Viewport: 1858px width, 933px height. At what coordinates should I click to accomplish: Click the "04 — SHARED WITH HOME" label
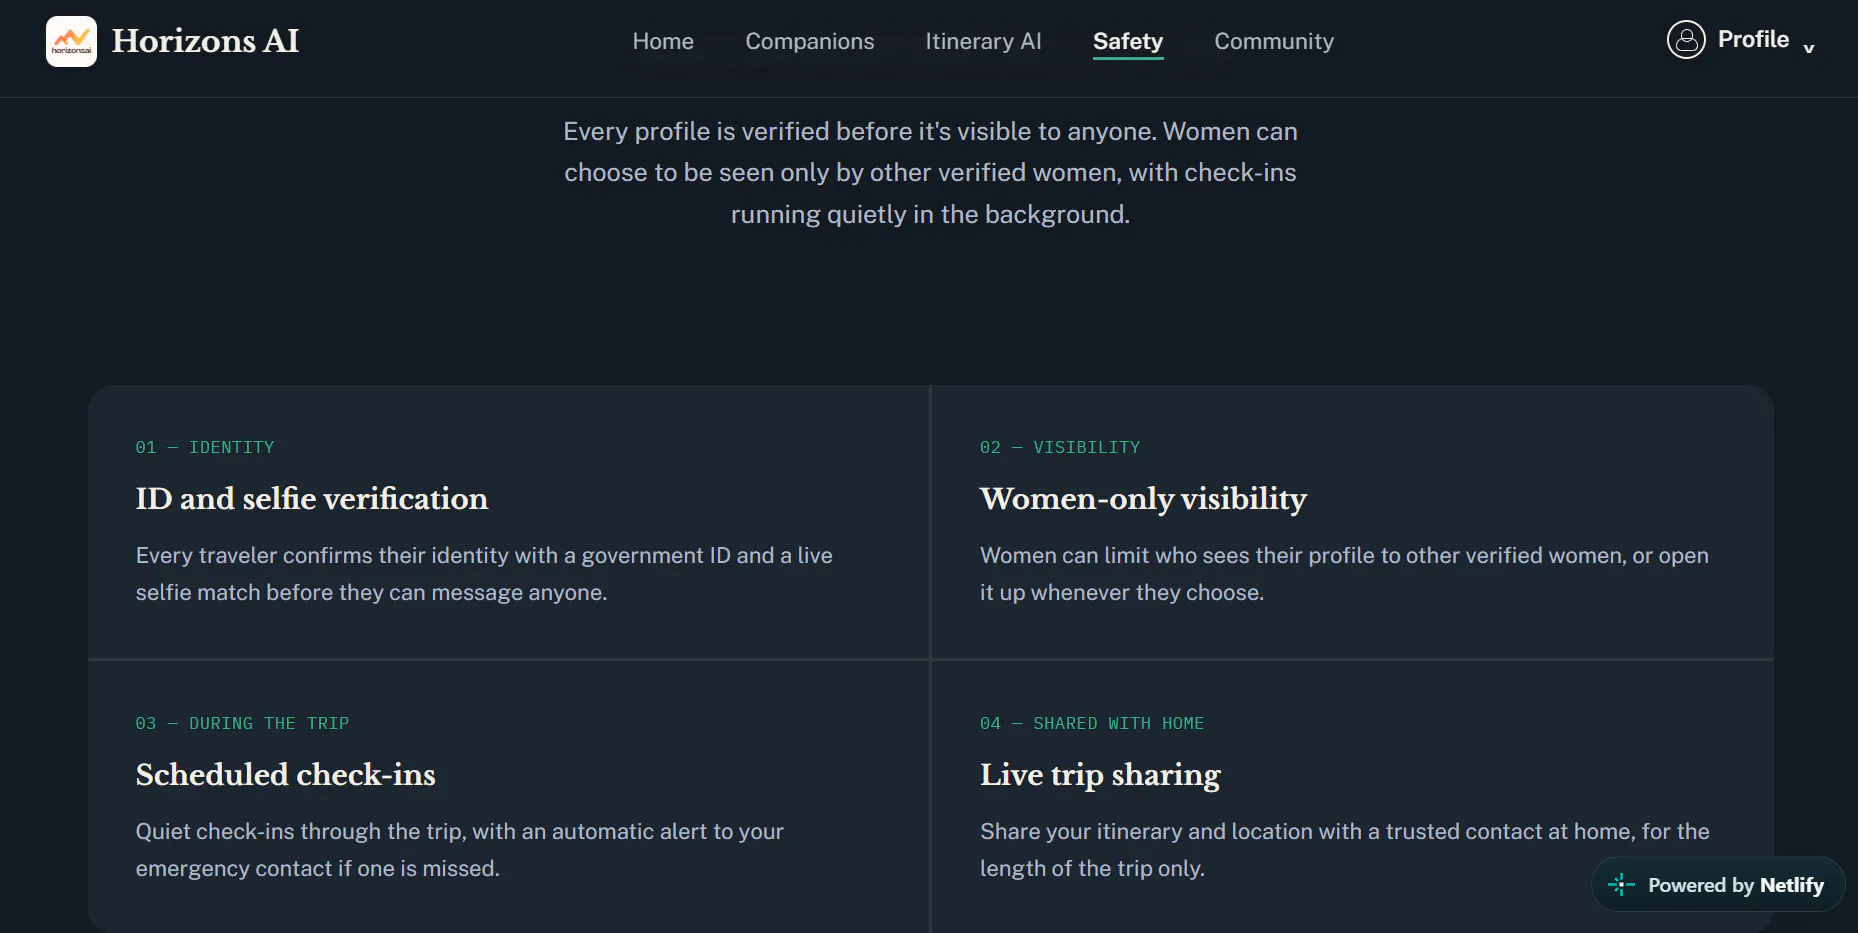1092,723
